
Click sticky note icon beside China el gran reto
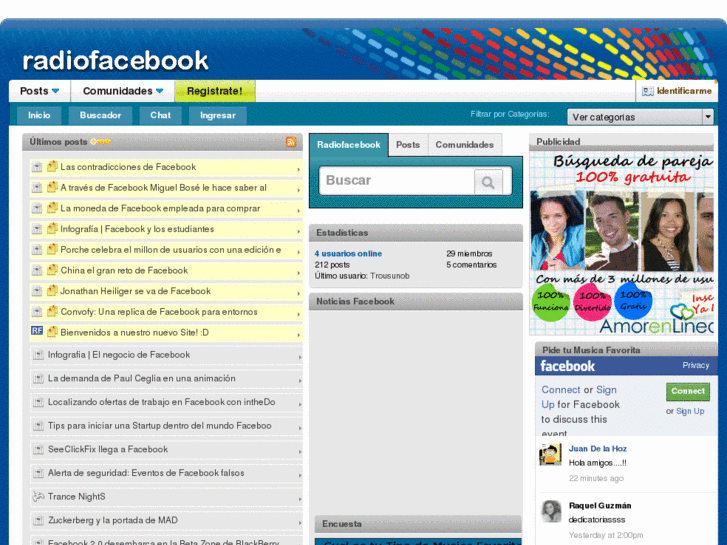[x=52, y=270]
